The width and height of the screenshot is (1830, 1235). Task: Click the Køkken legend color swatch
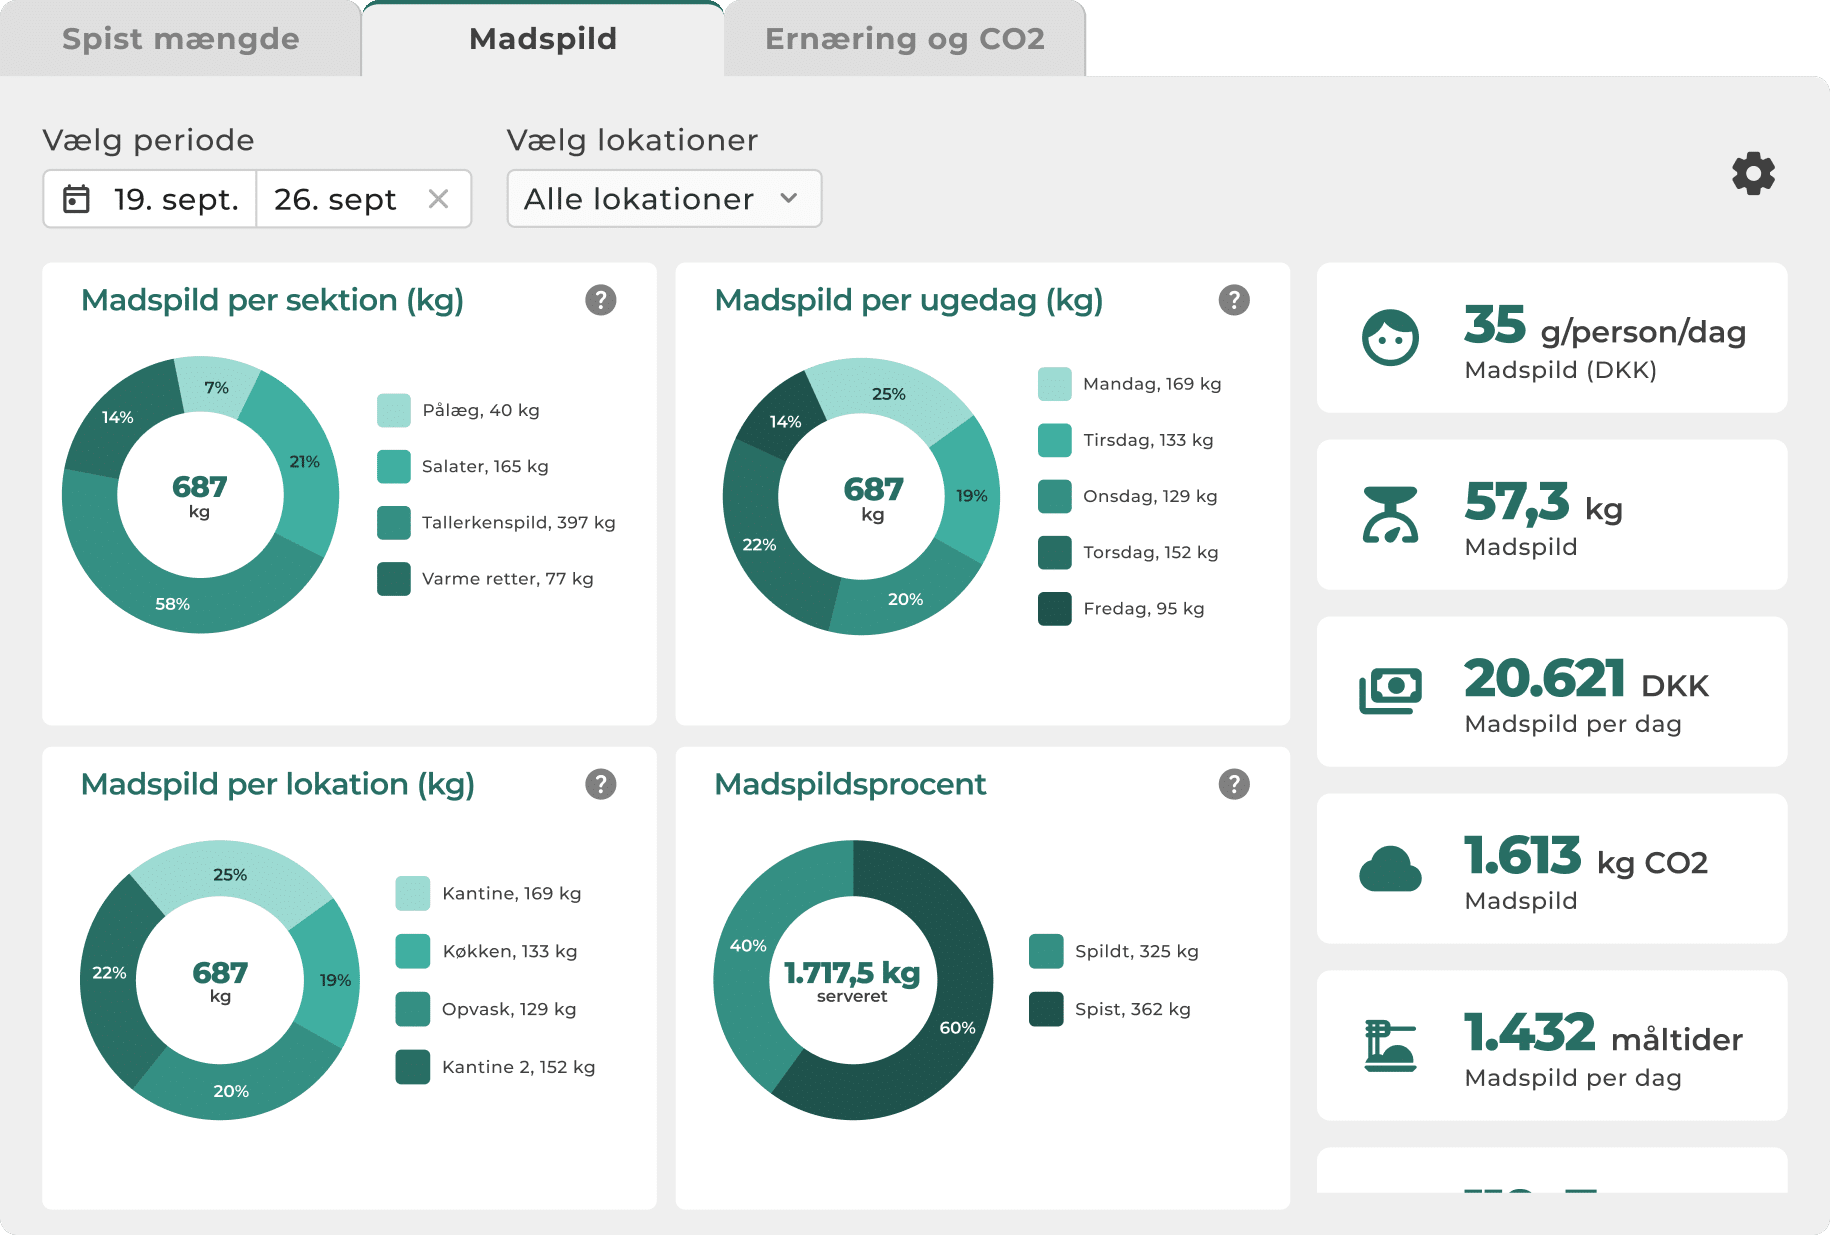point(413,951)
